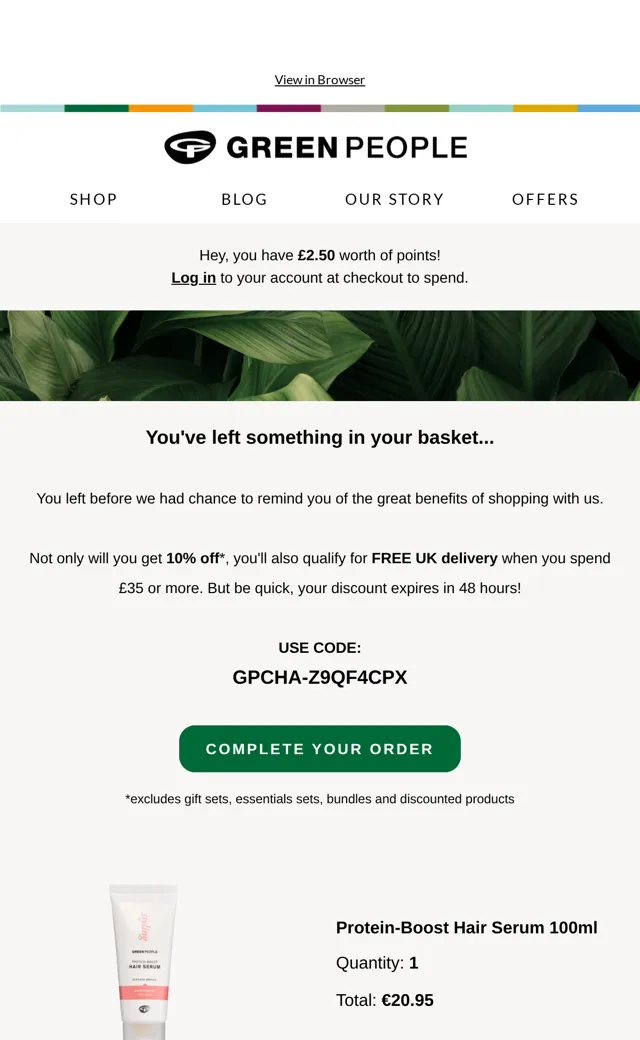Image resolution: width=640 pixels, height=1040 pixels.
Task: Open the SHOP menu item
Action: [94, 199]
